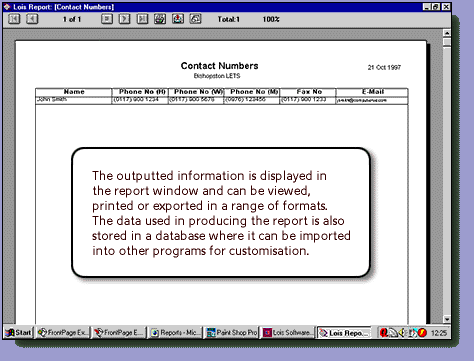Click the first red system tray icon
Screen dimensions: 474x361
(384, 333)
